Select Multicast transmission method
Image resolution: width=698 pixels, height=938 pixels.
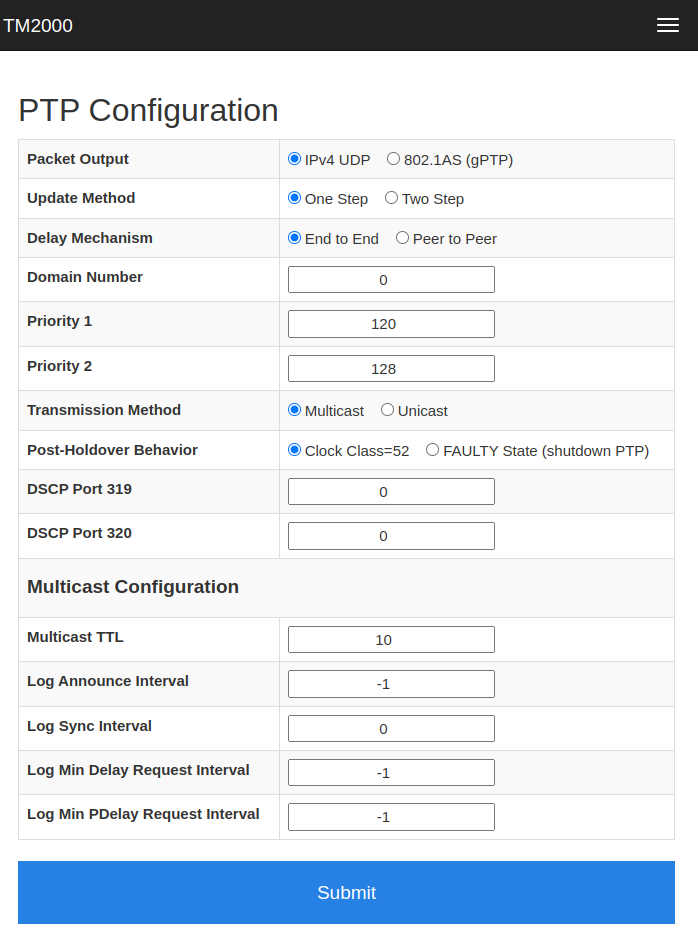coord(294,410)
